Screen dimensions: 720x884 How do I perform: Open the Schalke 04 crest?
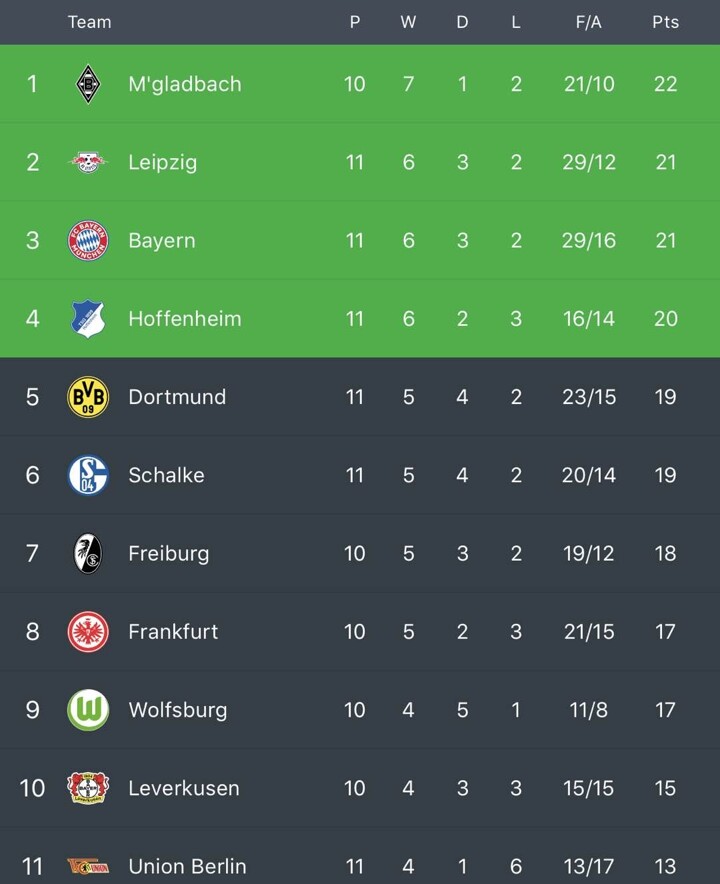click(x=88, y=475)
